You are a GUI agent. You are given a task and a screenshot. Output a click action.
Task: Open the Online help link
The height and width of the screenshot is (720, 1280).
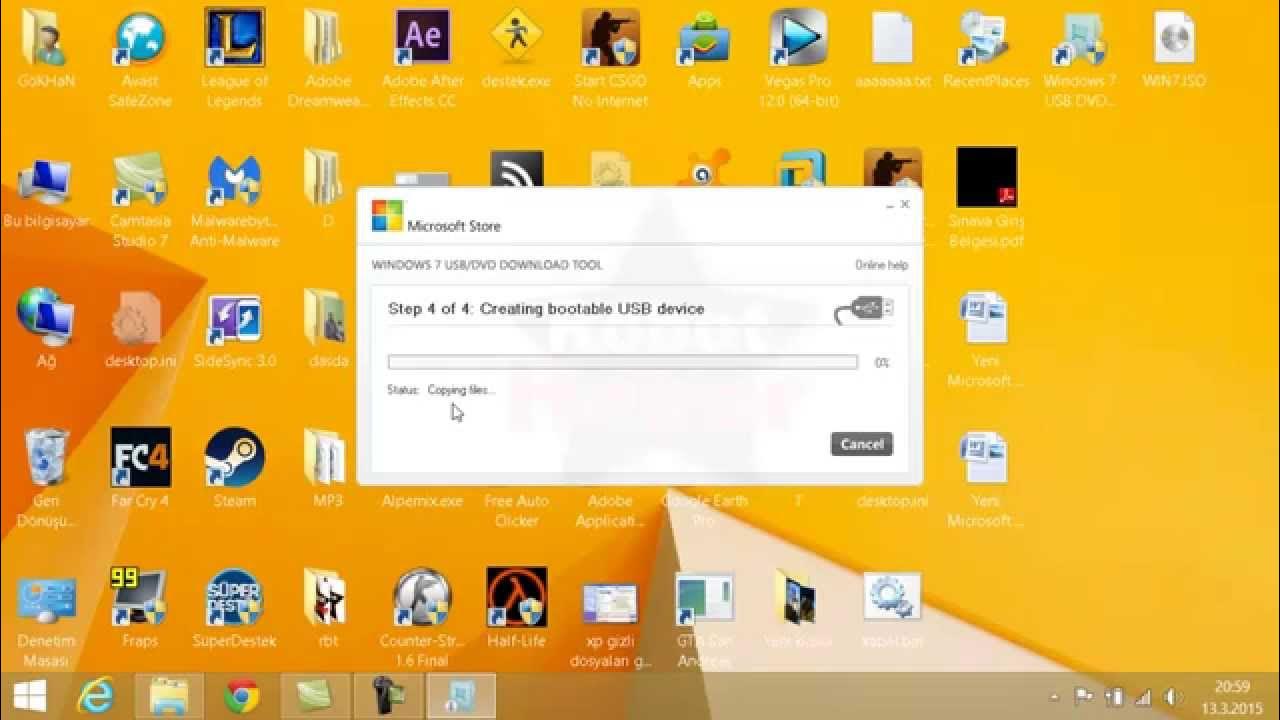881,265
